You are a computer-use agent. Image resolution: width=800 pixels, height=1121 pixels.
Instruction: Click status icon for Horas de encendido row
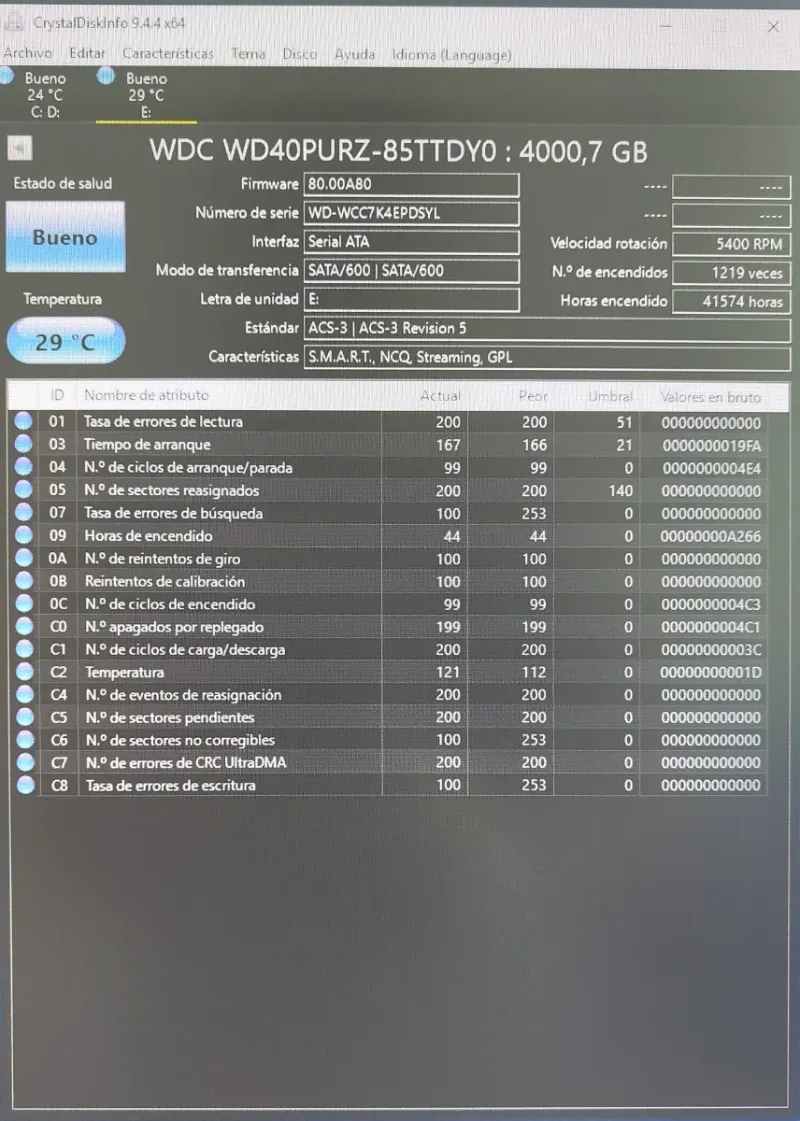point(24,535)
